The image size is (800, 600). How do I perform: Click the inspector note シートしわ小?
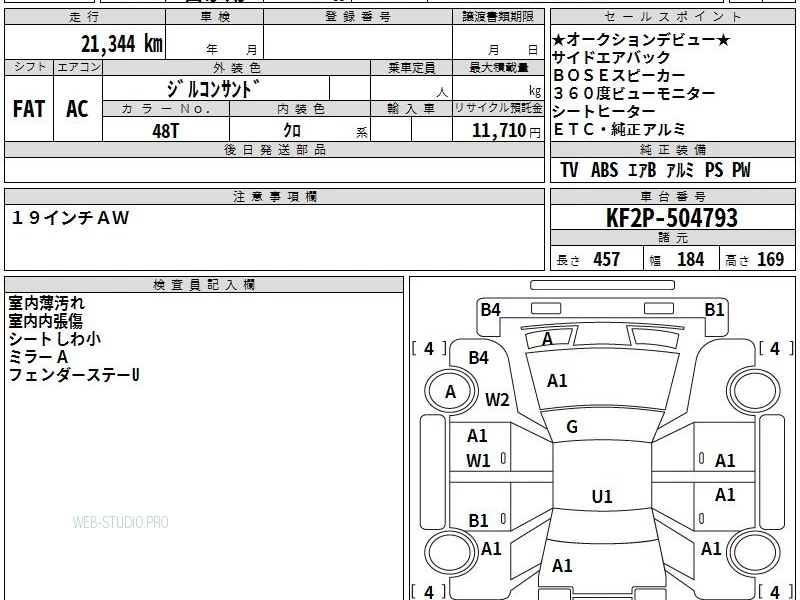(55, 339)
